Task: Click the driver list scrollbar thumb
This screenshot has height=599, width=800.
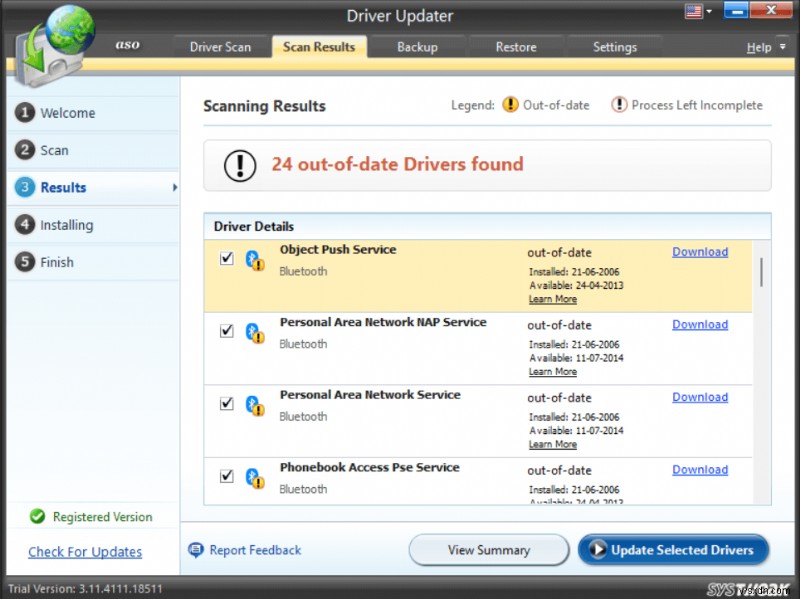Action: [x=761, y=272]
